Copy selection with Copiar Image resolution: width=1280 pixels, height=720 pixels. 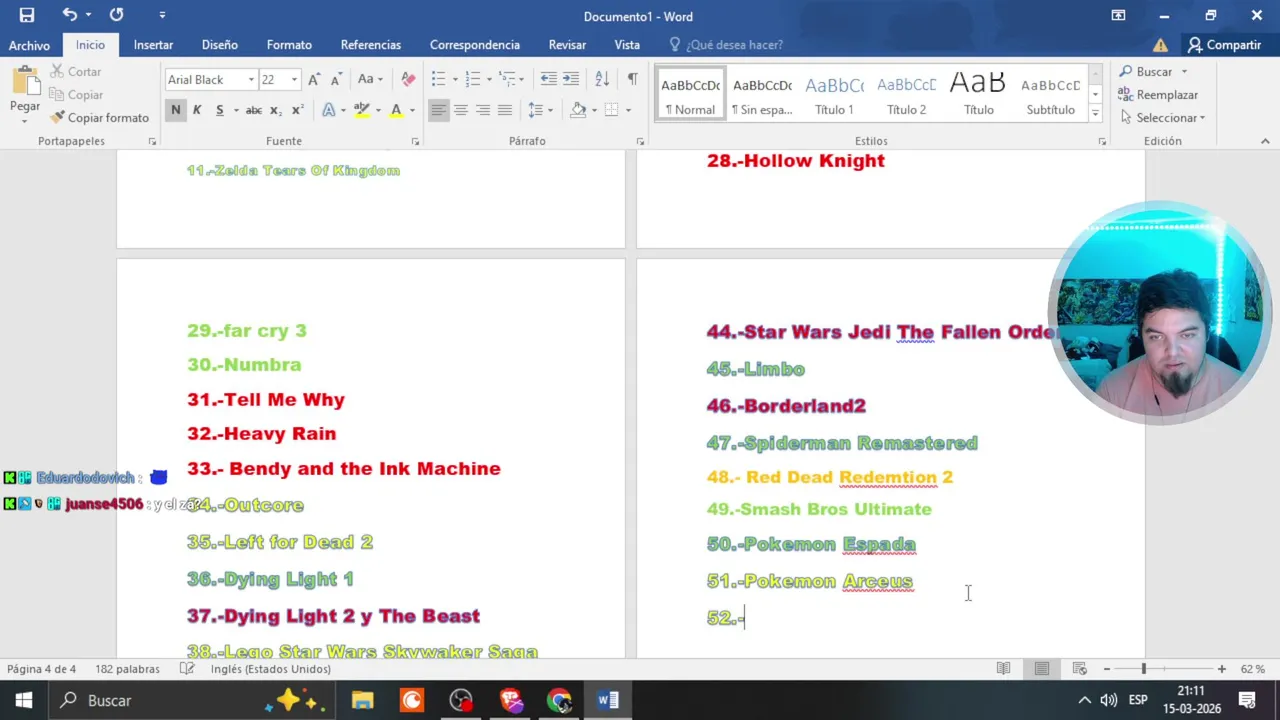tap(76, 95)
